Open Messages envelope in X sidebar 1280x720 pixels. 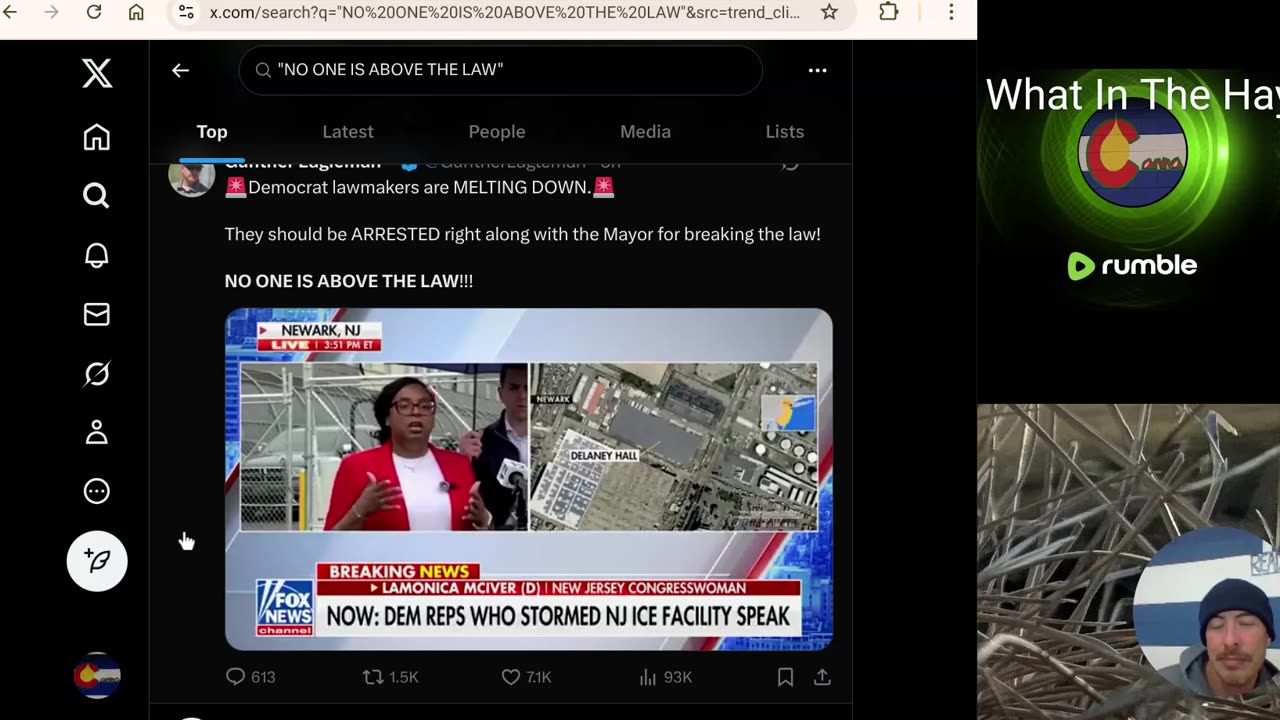pyautogui.click(x=97, y=314)
